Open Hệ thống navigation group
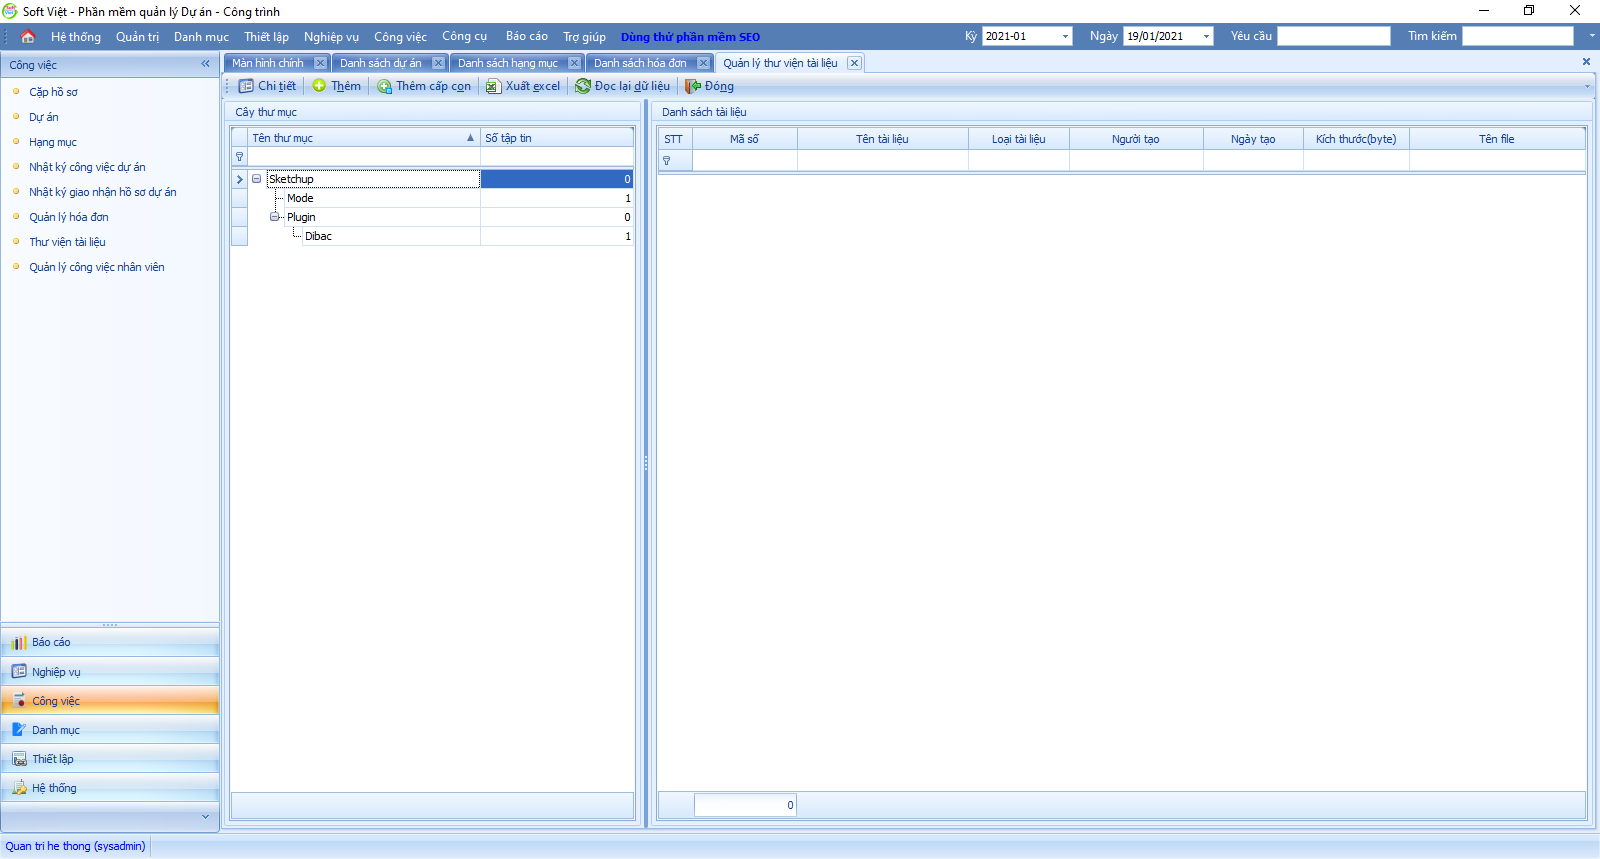Screen dimensions: 1600x859 click(x=110, y=787)
